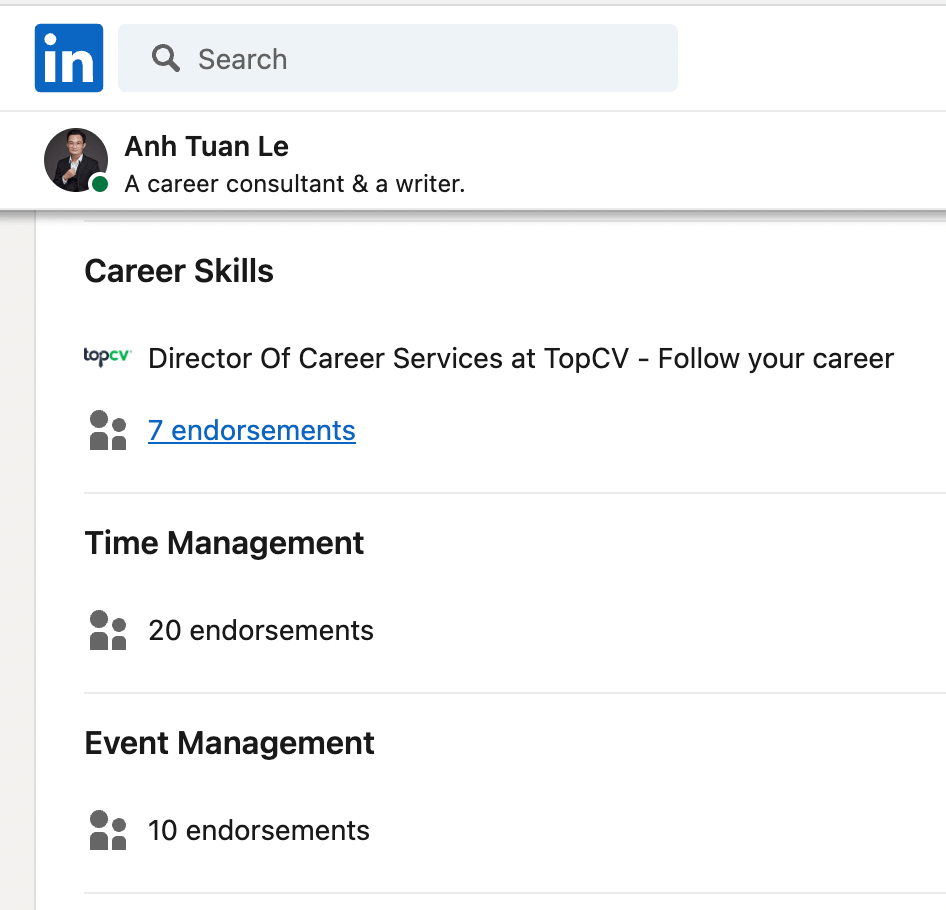Click the name Anh Tuan Le

(x=206, y=147)
